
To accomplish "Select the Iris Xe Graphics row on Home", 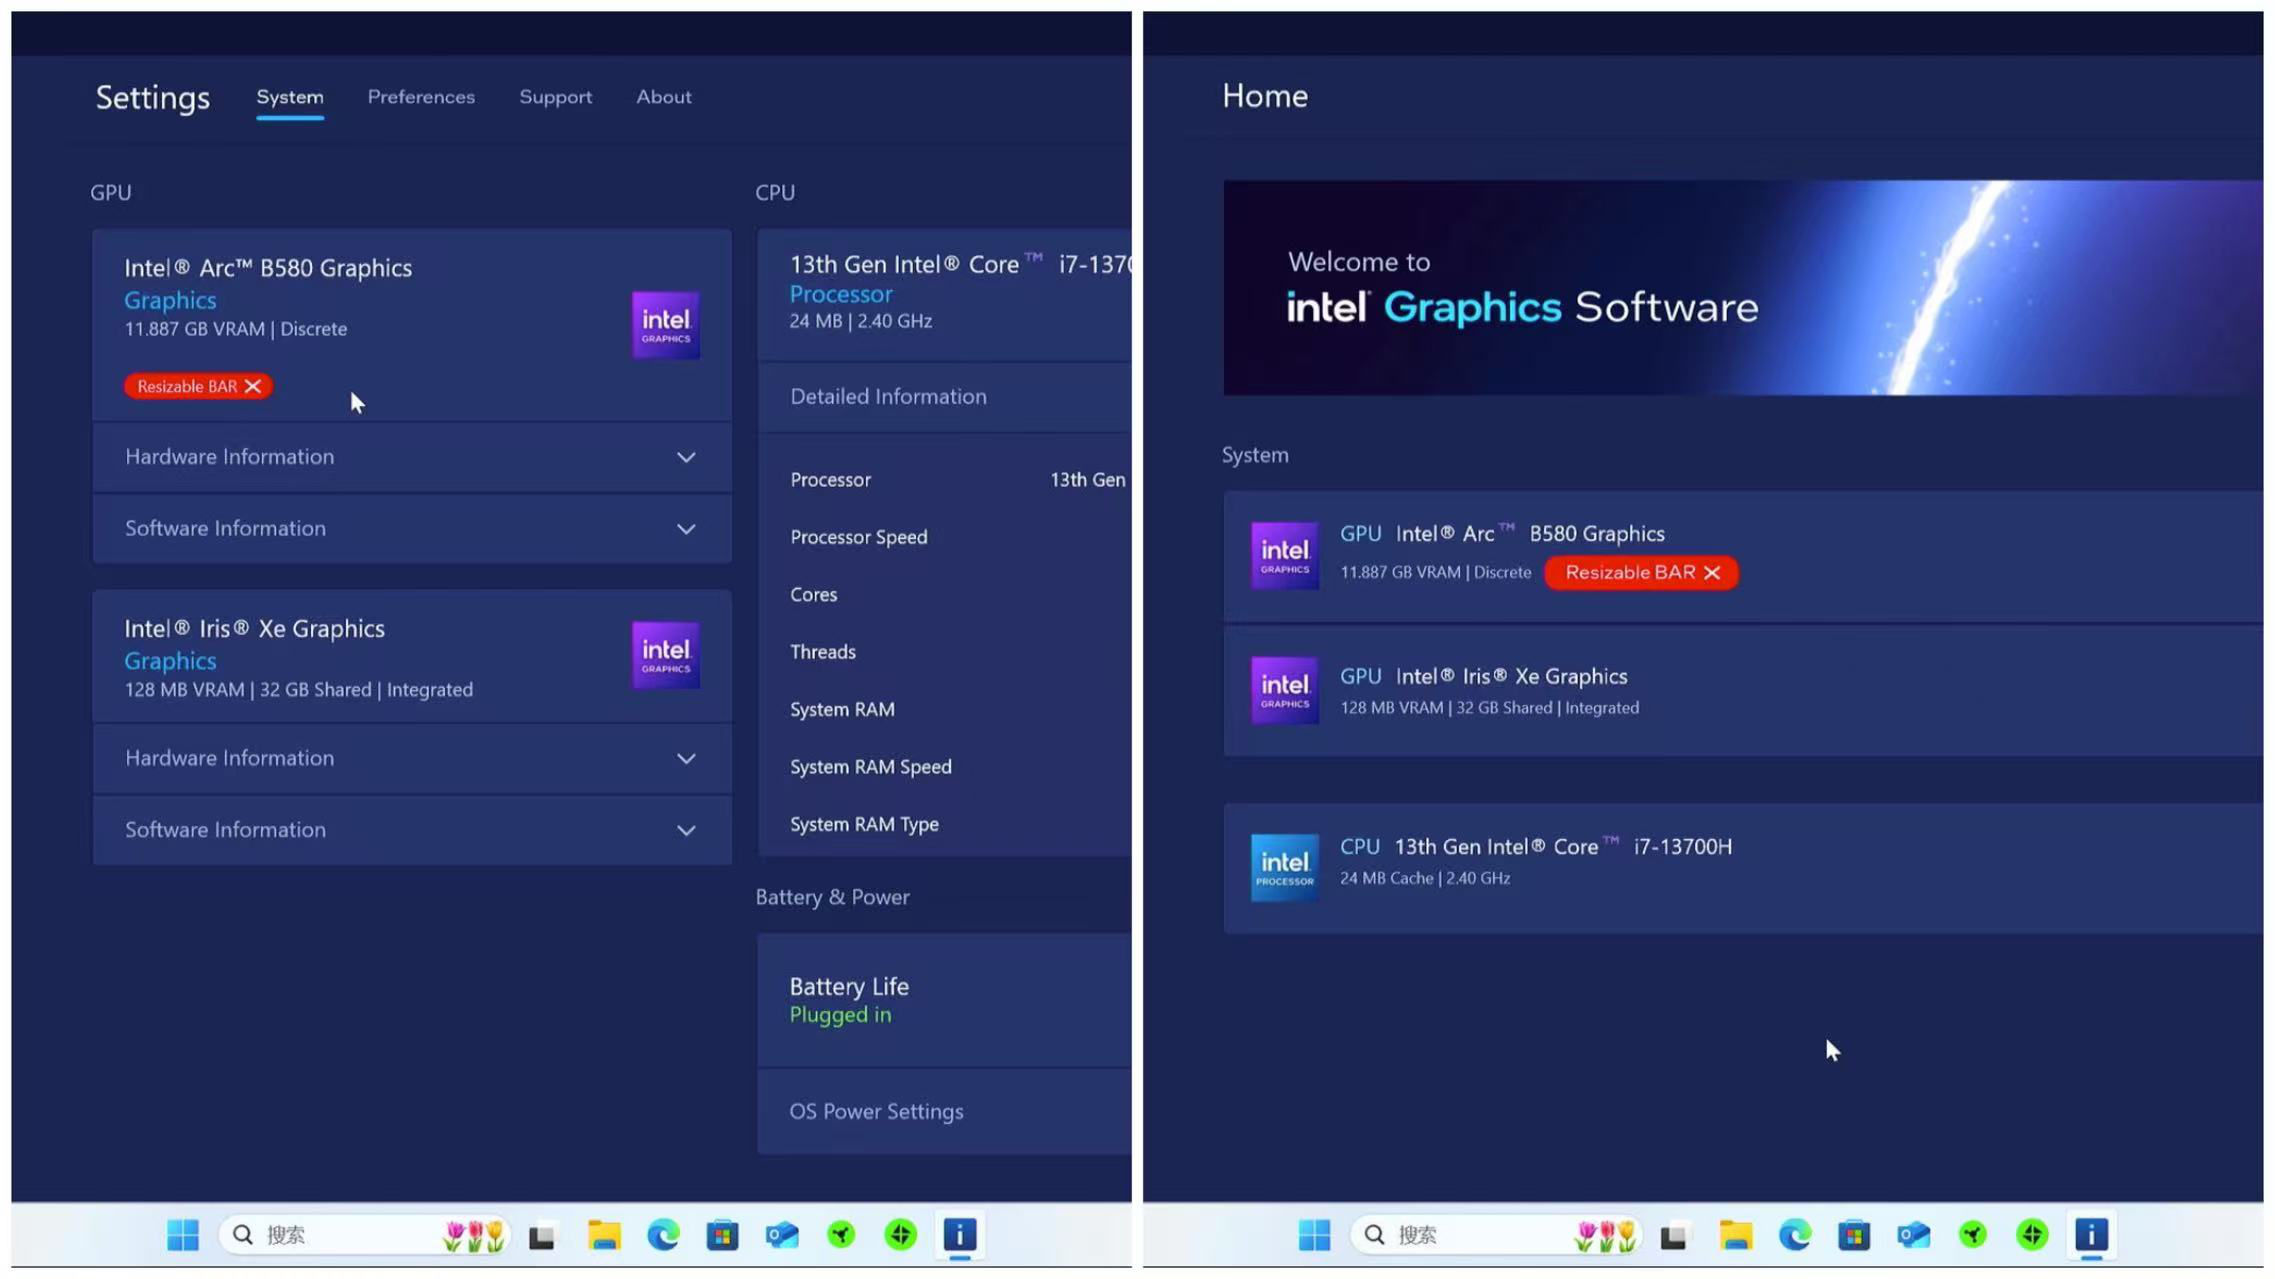I will 1742,691.
